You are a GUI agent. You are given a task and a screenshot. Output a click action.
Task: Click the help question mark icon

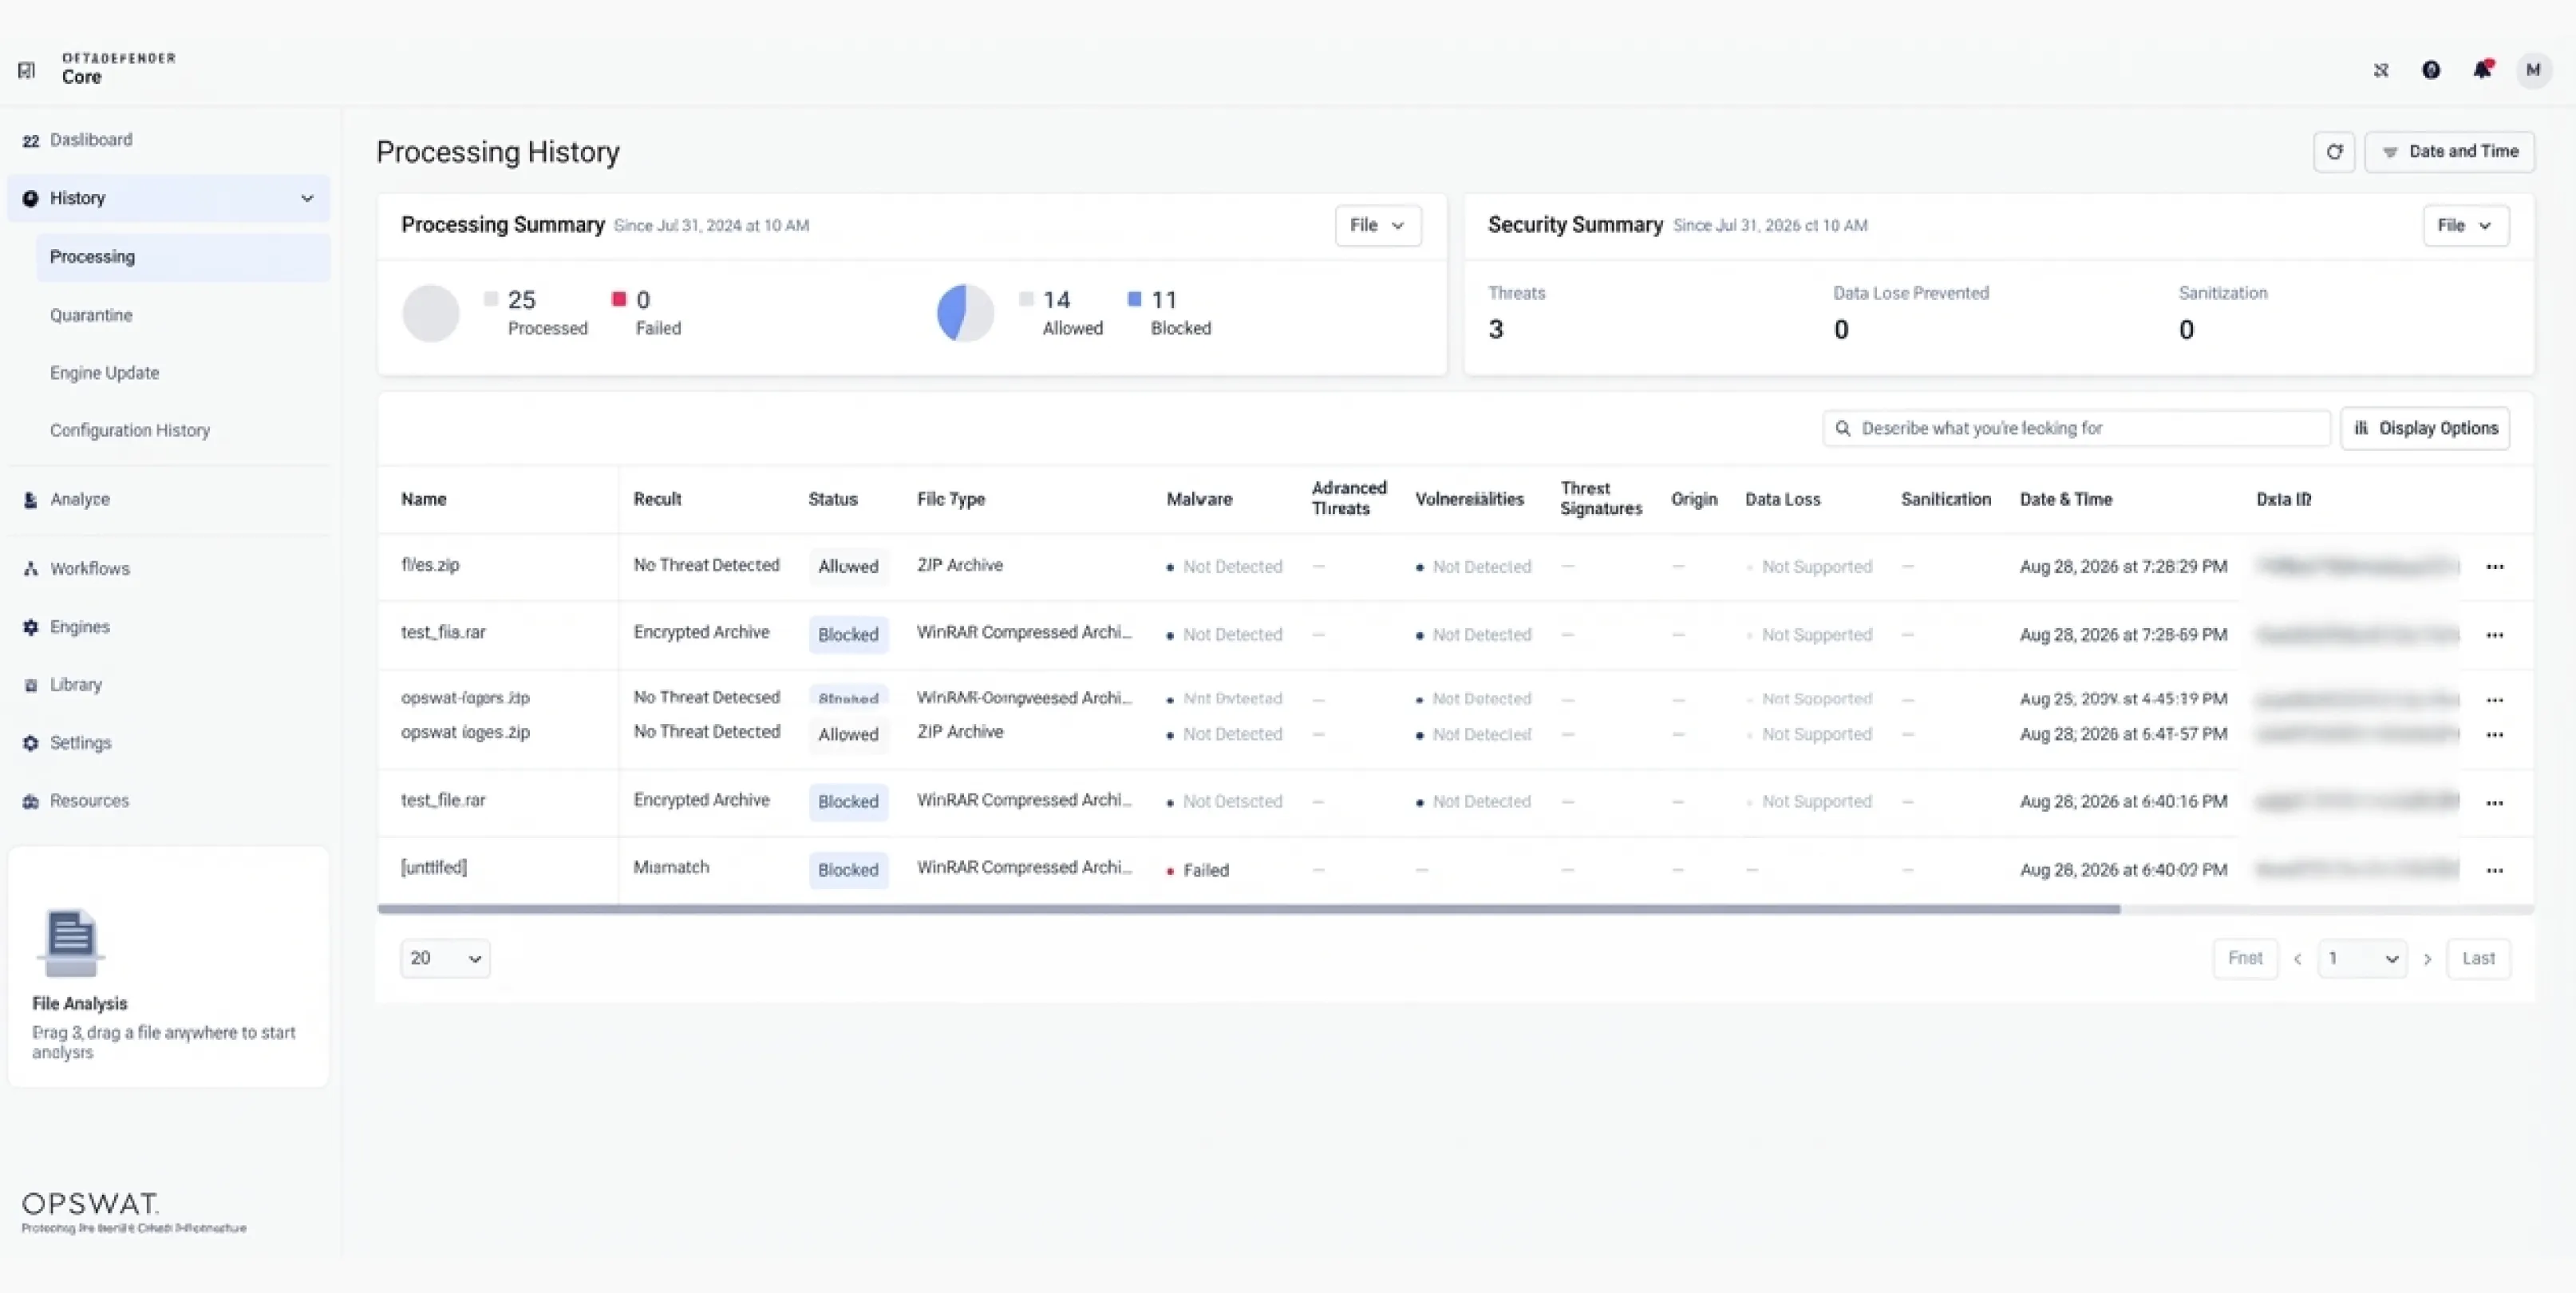point(2431,70)
